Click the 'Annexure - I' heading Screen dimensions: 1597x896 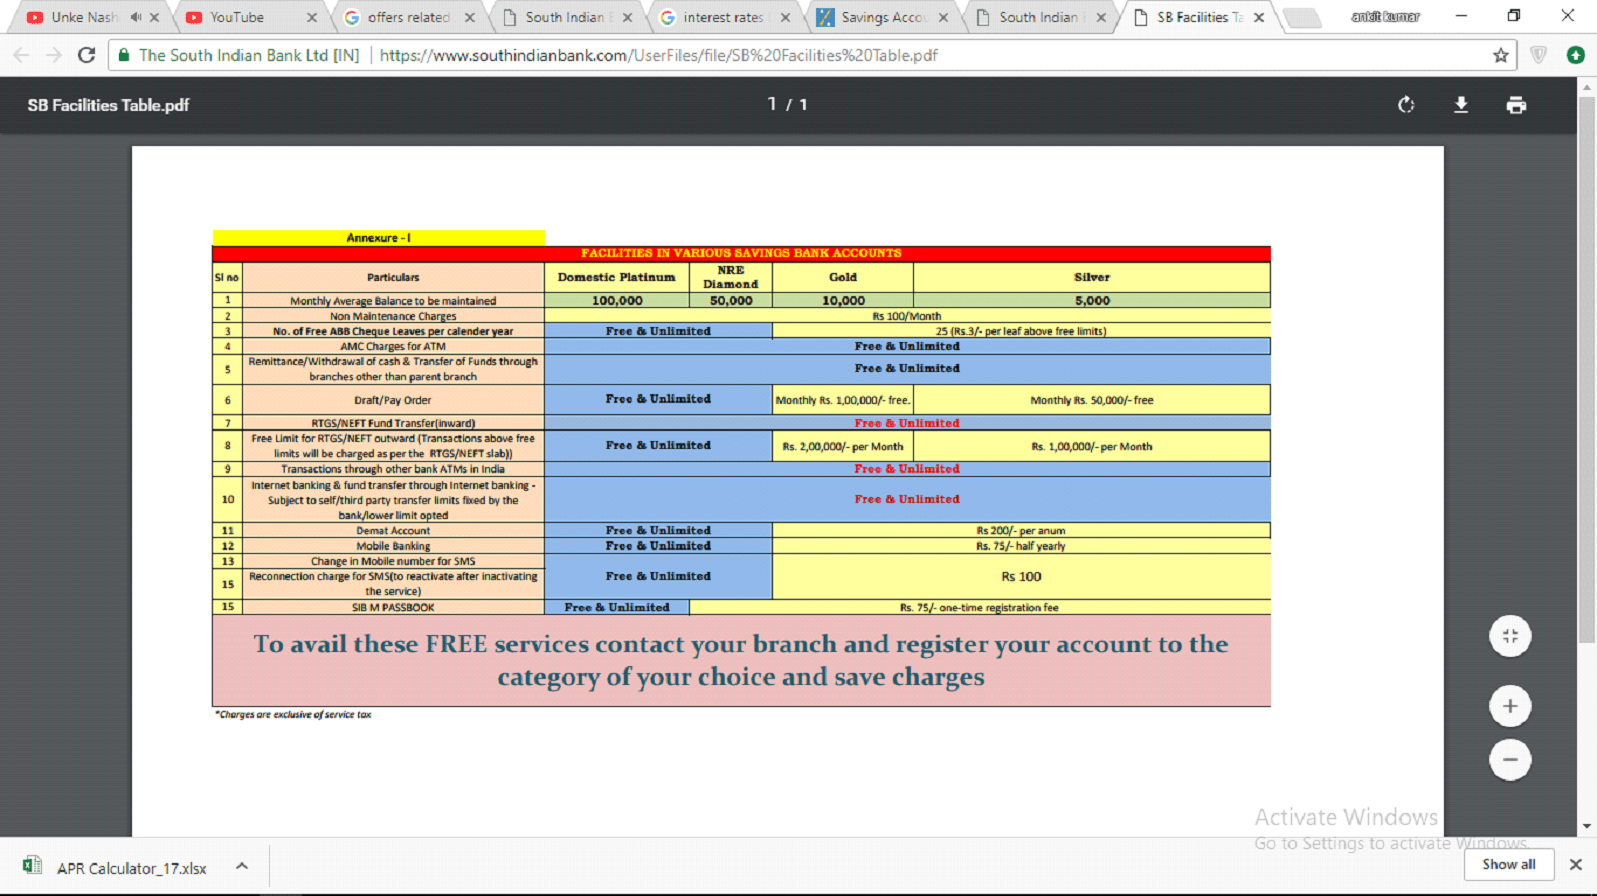coord(379,238)
